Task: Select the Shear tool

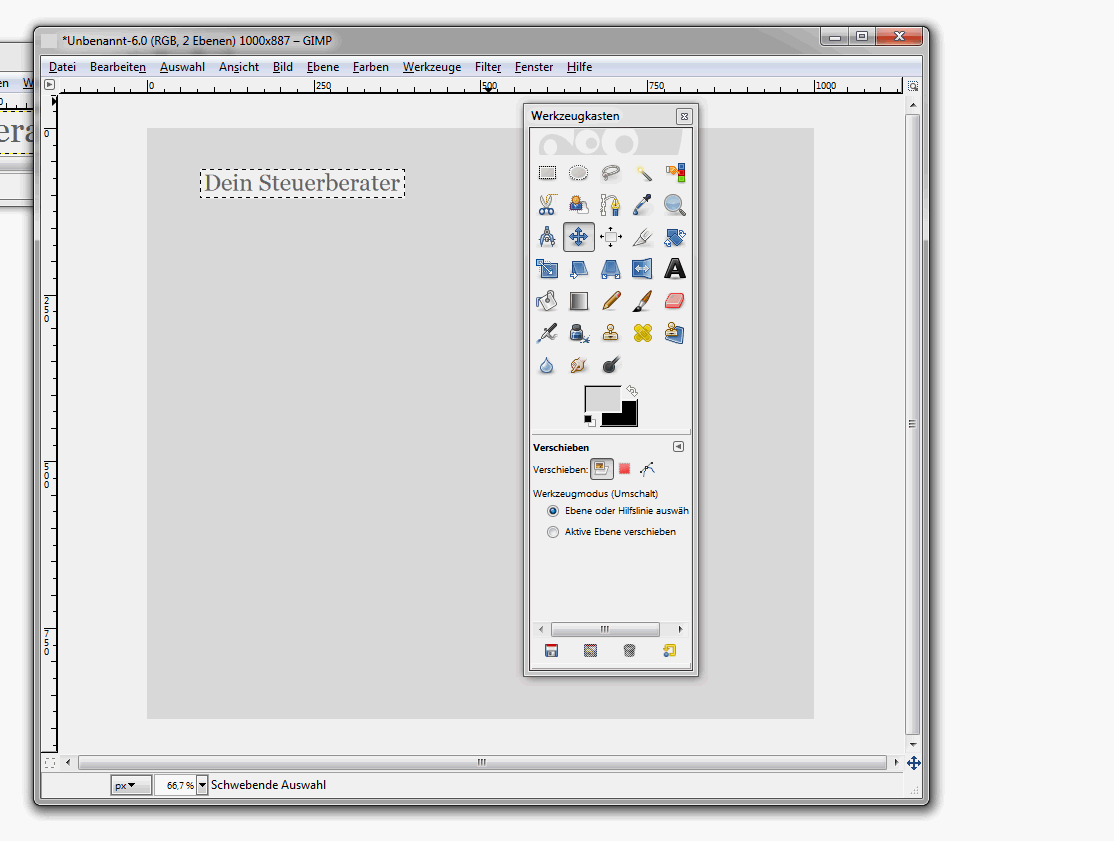Action: pyautogui.click(x=579, y=268)
